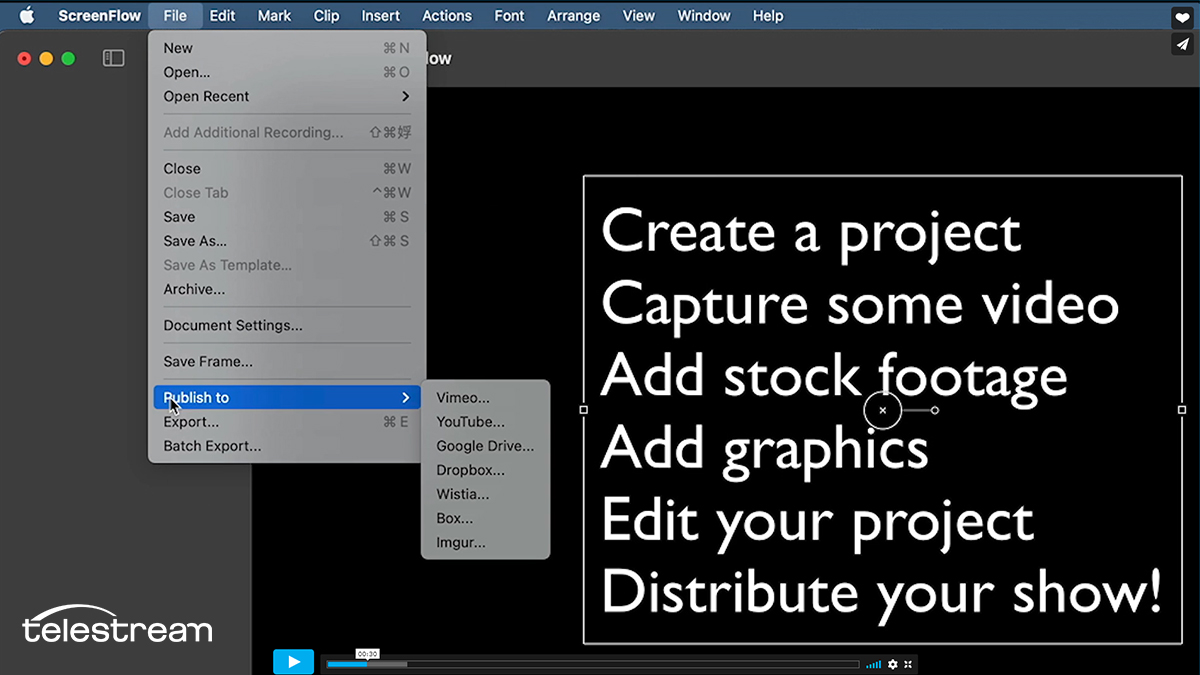1200x675 pixels.
Task: Choose Save As... in File menu
Action: point(287,240)
